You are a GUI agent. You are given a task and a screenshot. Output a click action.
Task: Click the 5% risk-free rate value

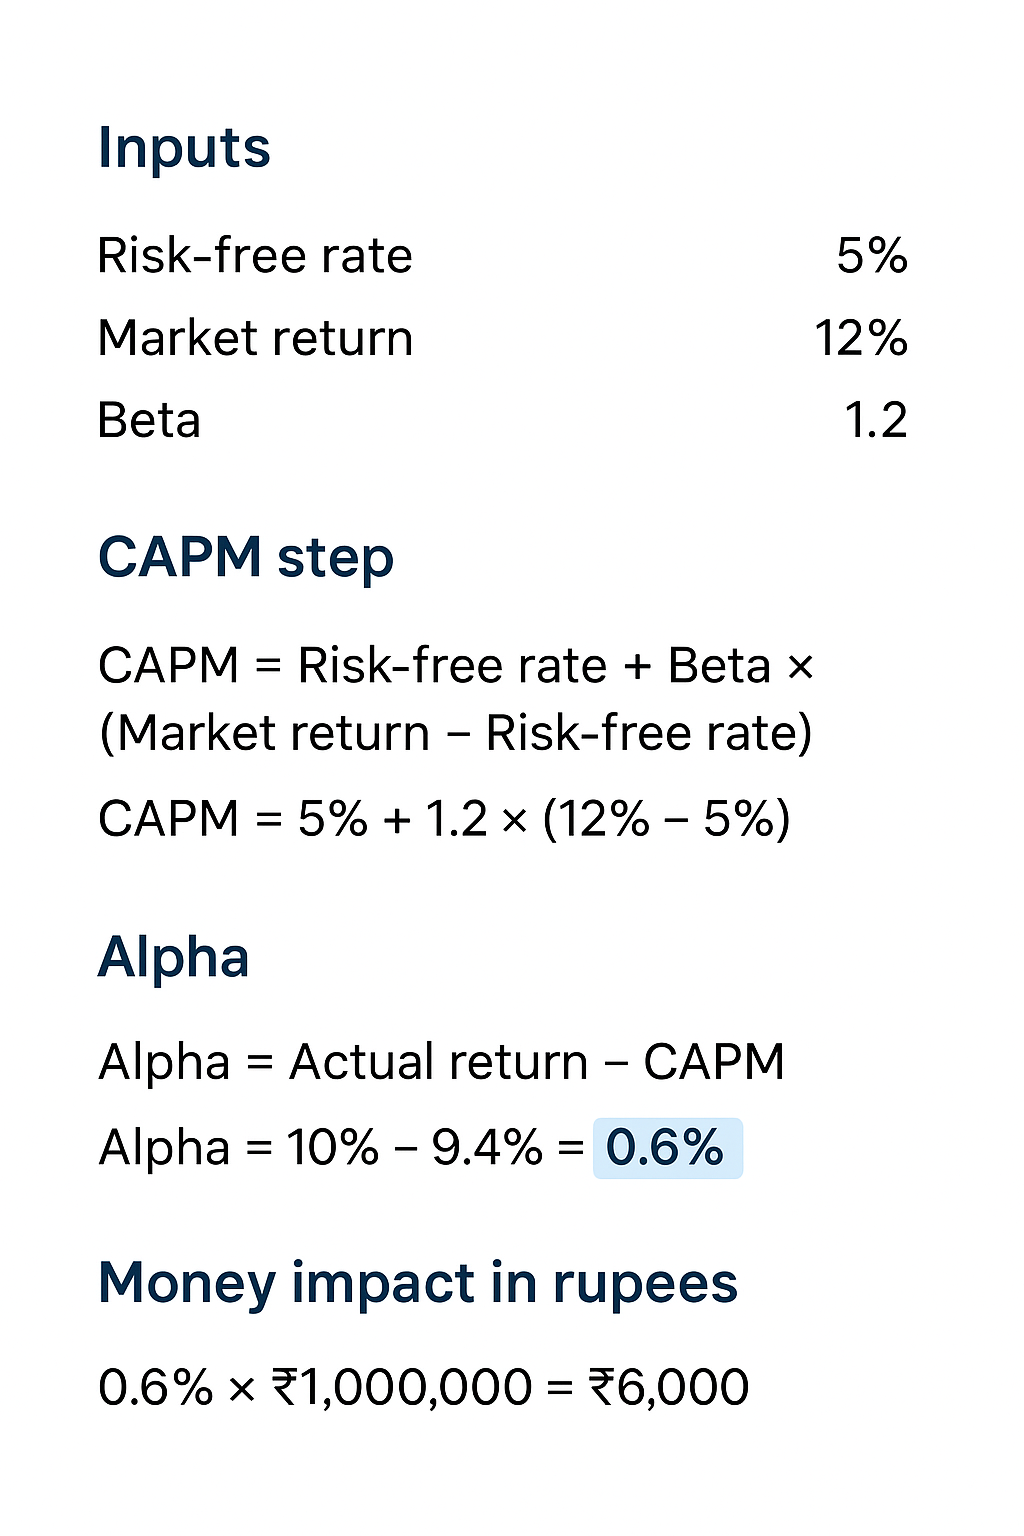(x=871, y=256)
